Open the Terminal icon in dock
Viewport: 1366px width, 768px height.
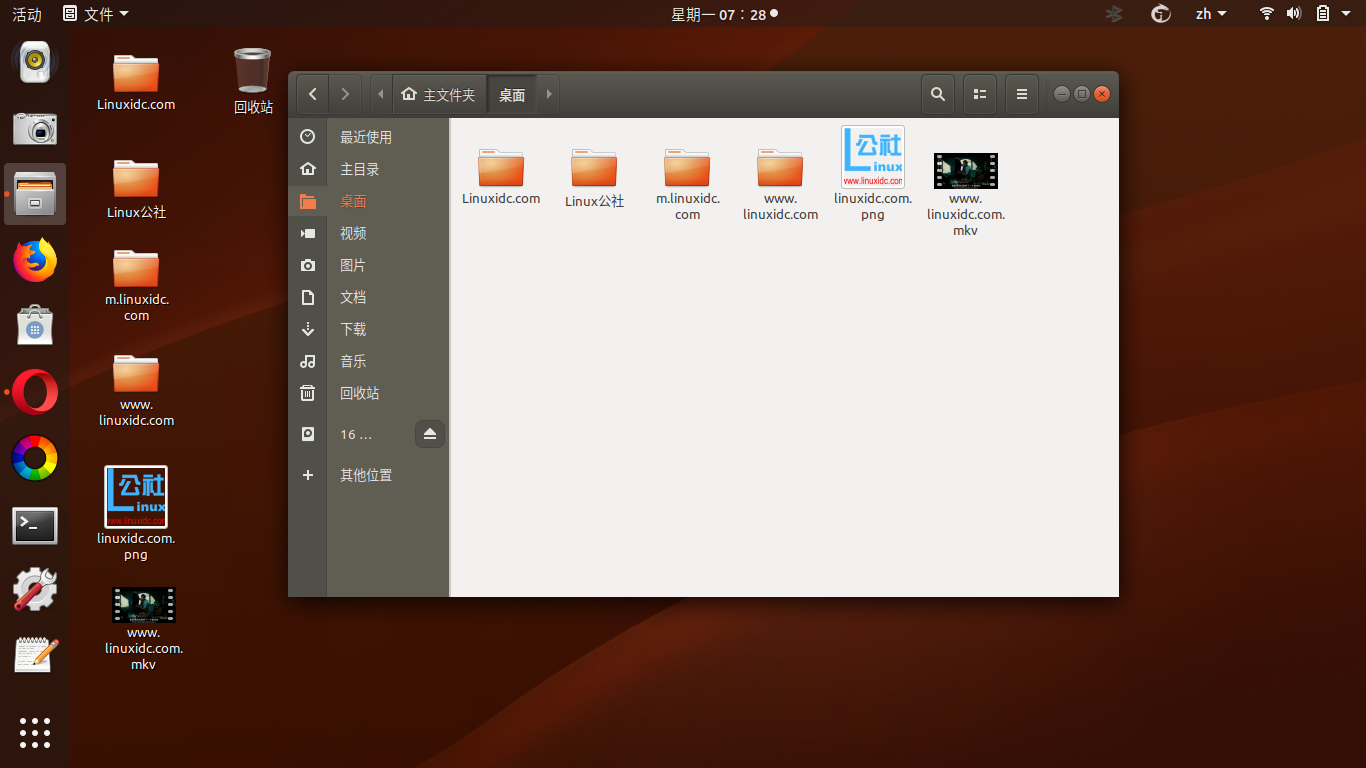pyautogui.click(x=35, y=525)
